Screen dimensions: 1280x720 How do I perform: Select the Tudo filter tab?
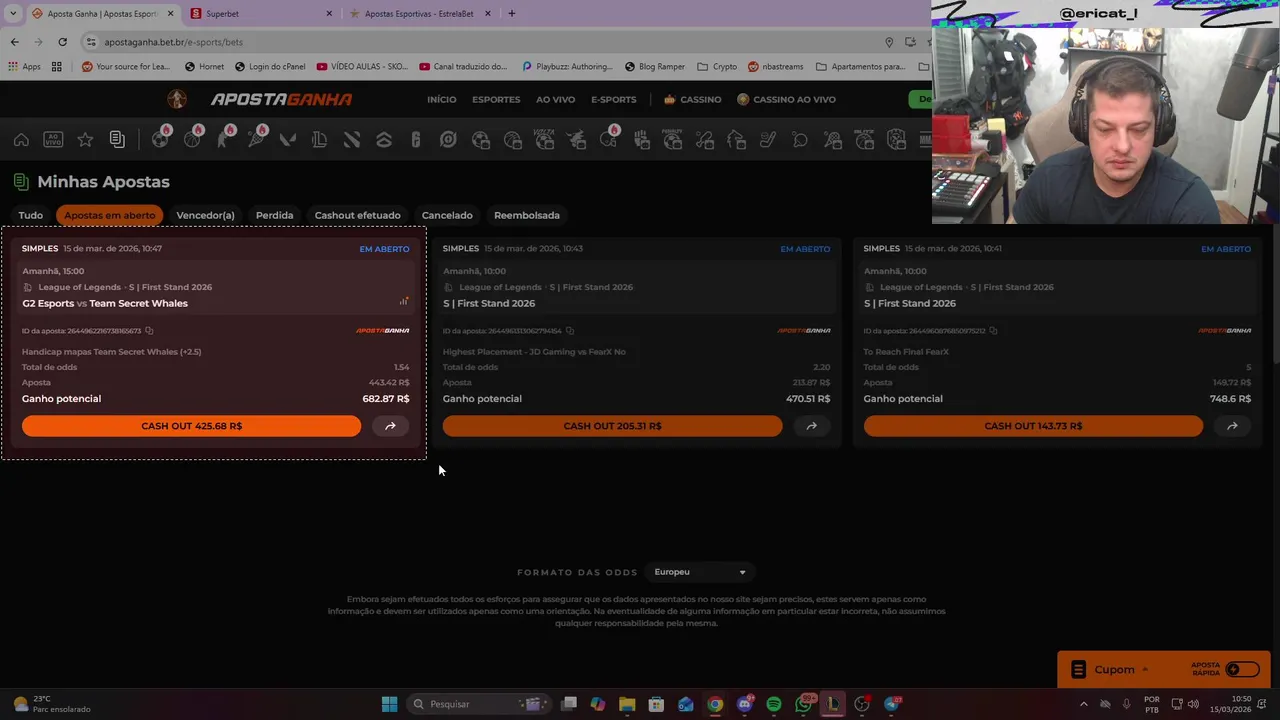[31, 215]
